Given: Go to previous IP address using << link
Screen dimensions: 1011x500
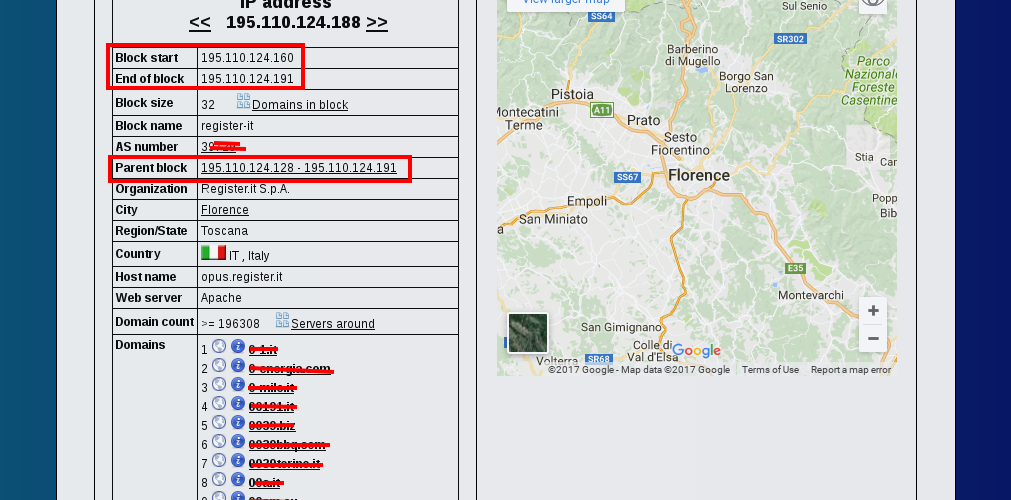Looking at the screenshot, I should point(200,22).
